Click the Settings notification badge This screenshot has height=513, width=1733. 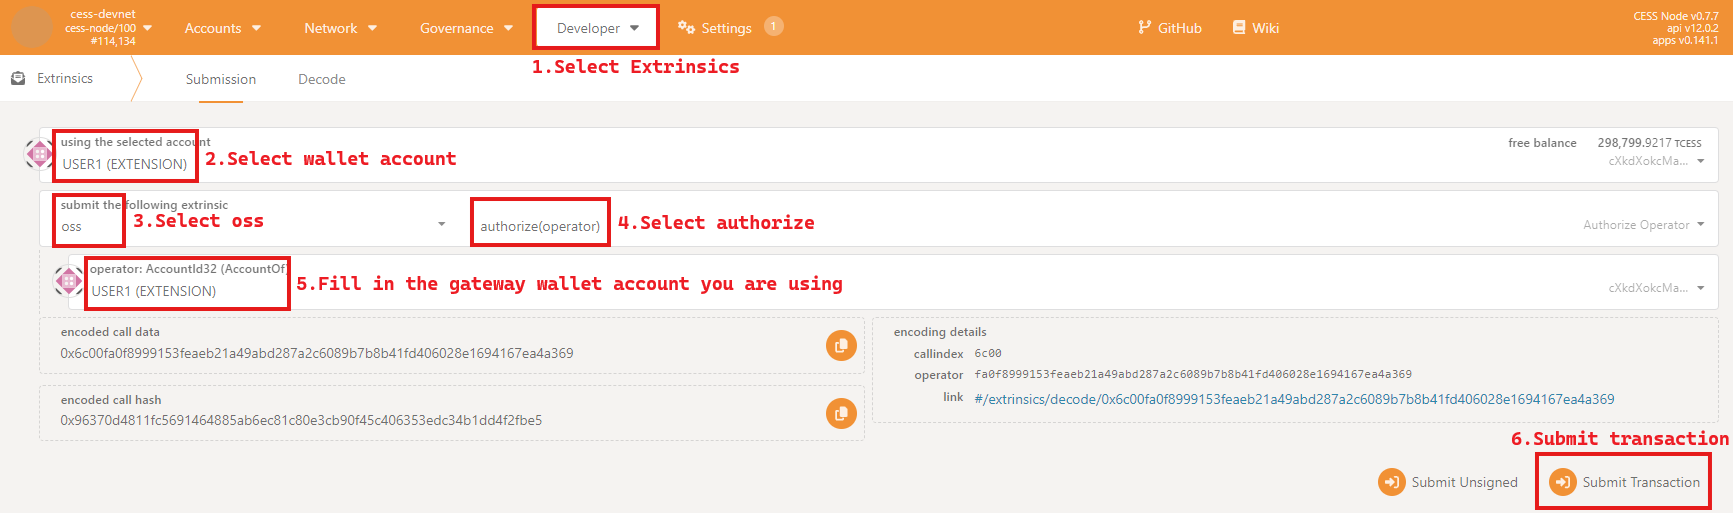[774, 26]
